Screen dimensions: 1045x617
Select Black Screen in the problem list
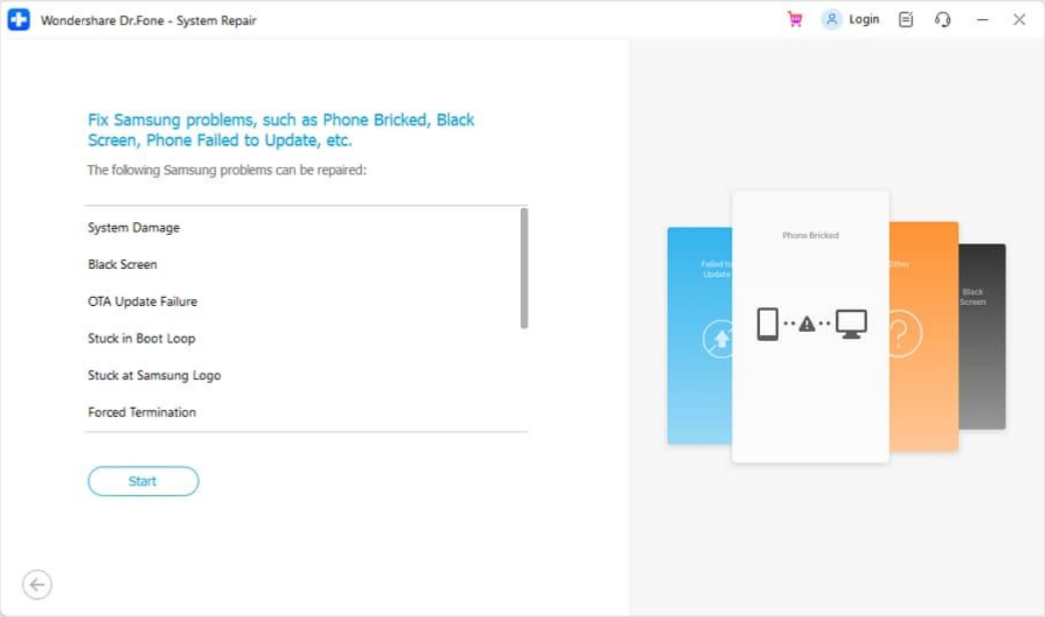[122, 265]
